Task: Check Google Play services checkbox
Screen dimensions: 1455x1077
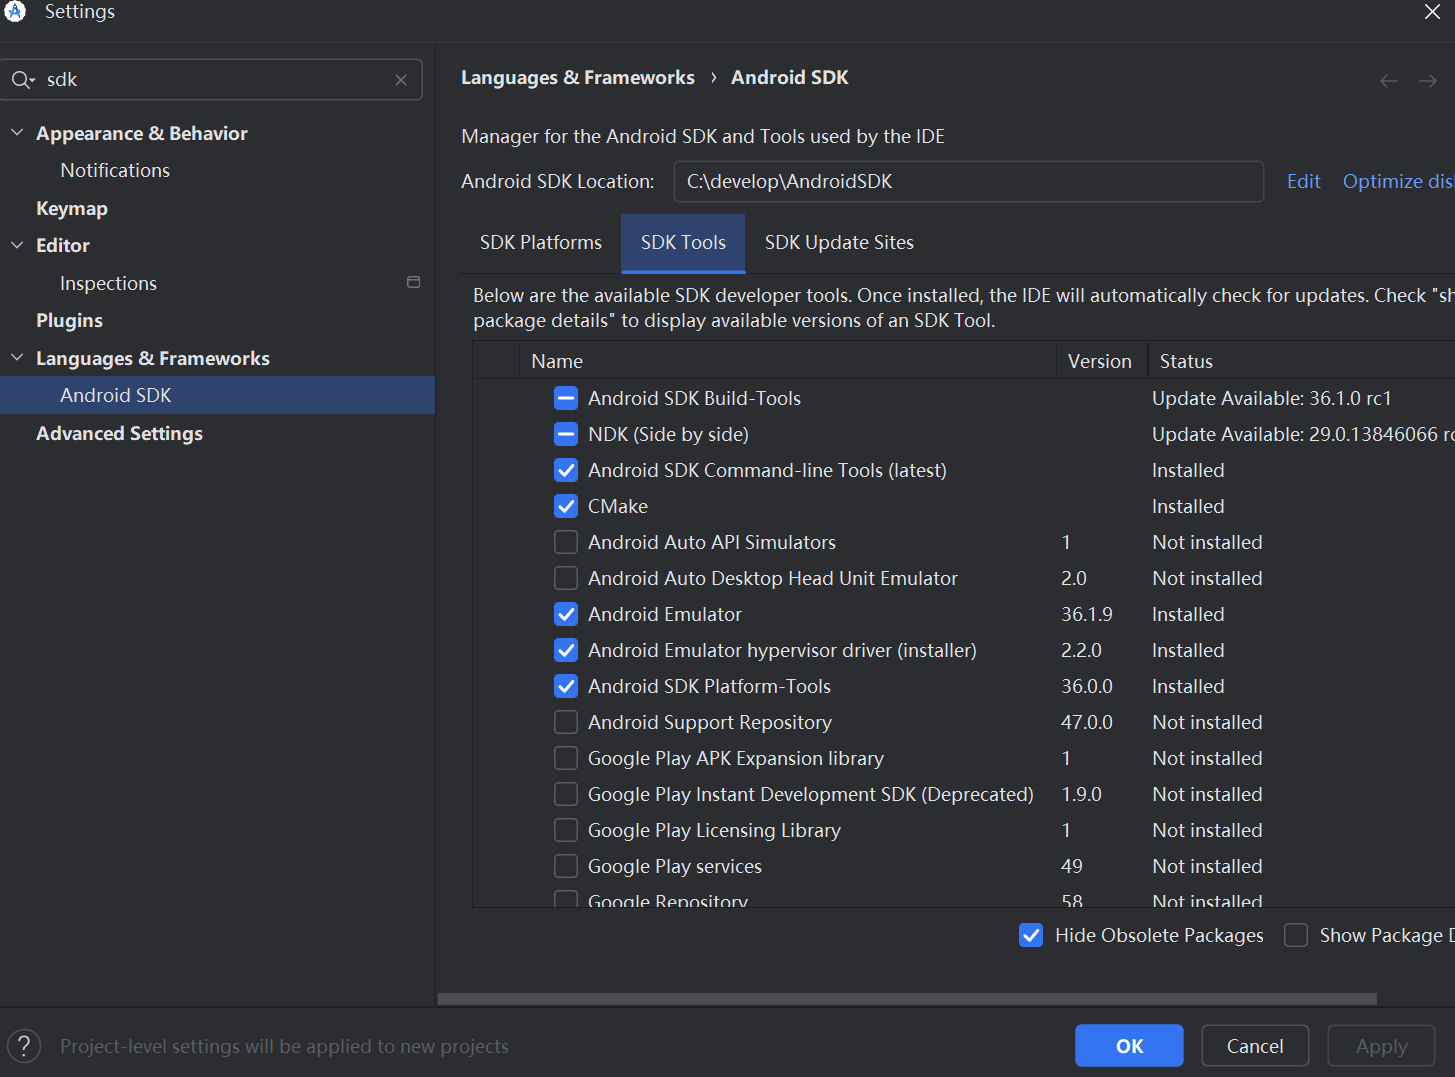Action: [x=566, y=866]
